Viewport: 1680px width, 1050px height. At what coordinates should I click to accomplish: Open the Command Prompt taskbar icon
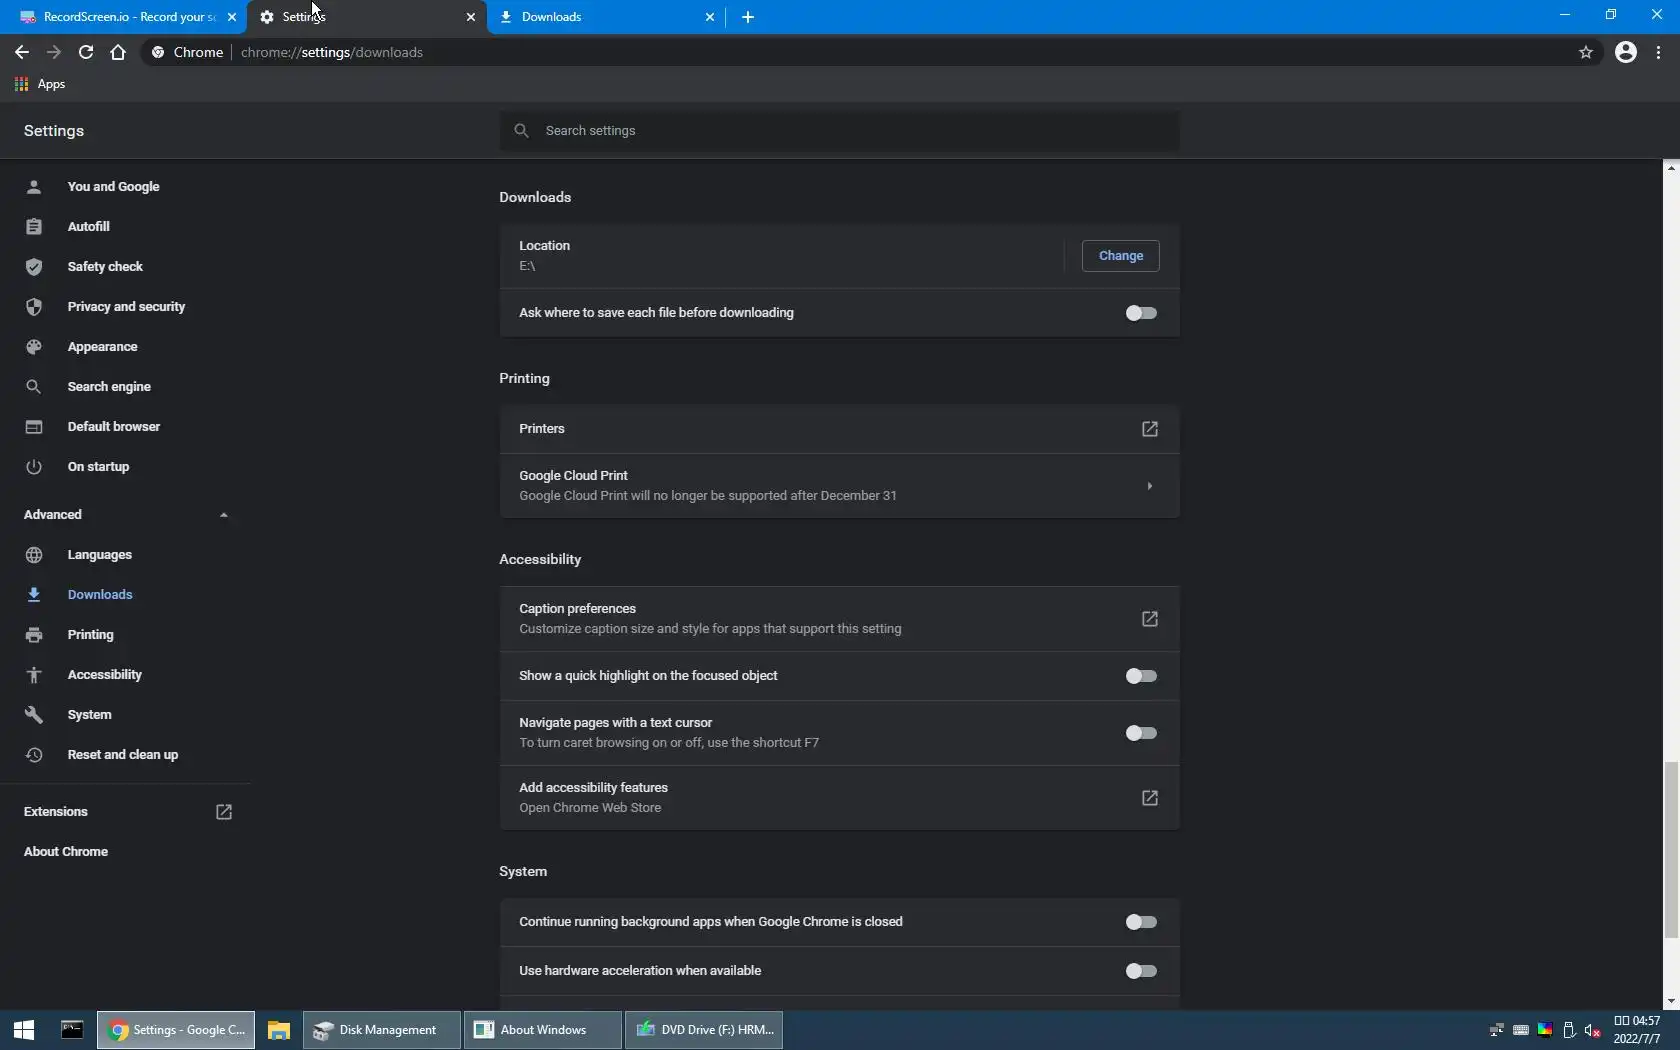(x=72, y=1030)
